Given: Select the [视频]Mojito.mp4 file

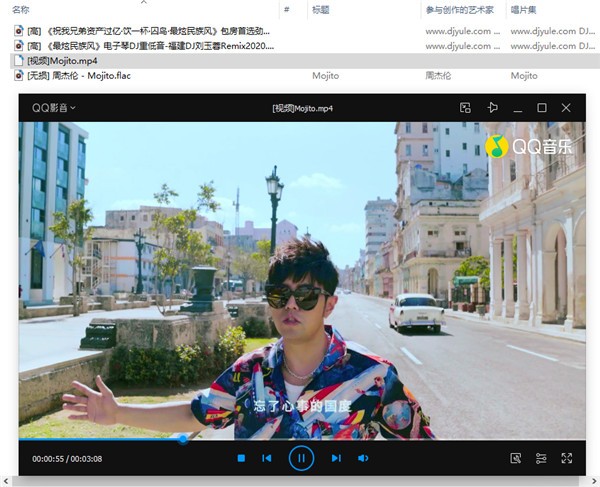Looking at the screenshot, I should [62, 61].
